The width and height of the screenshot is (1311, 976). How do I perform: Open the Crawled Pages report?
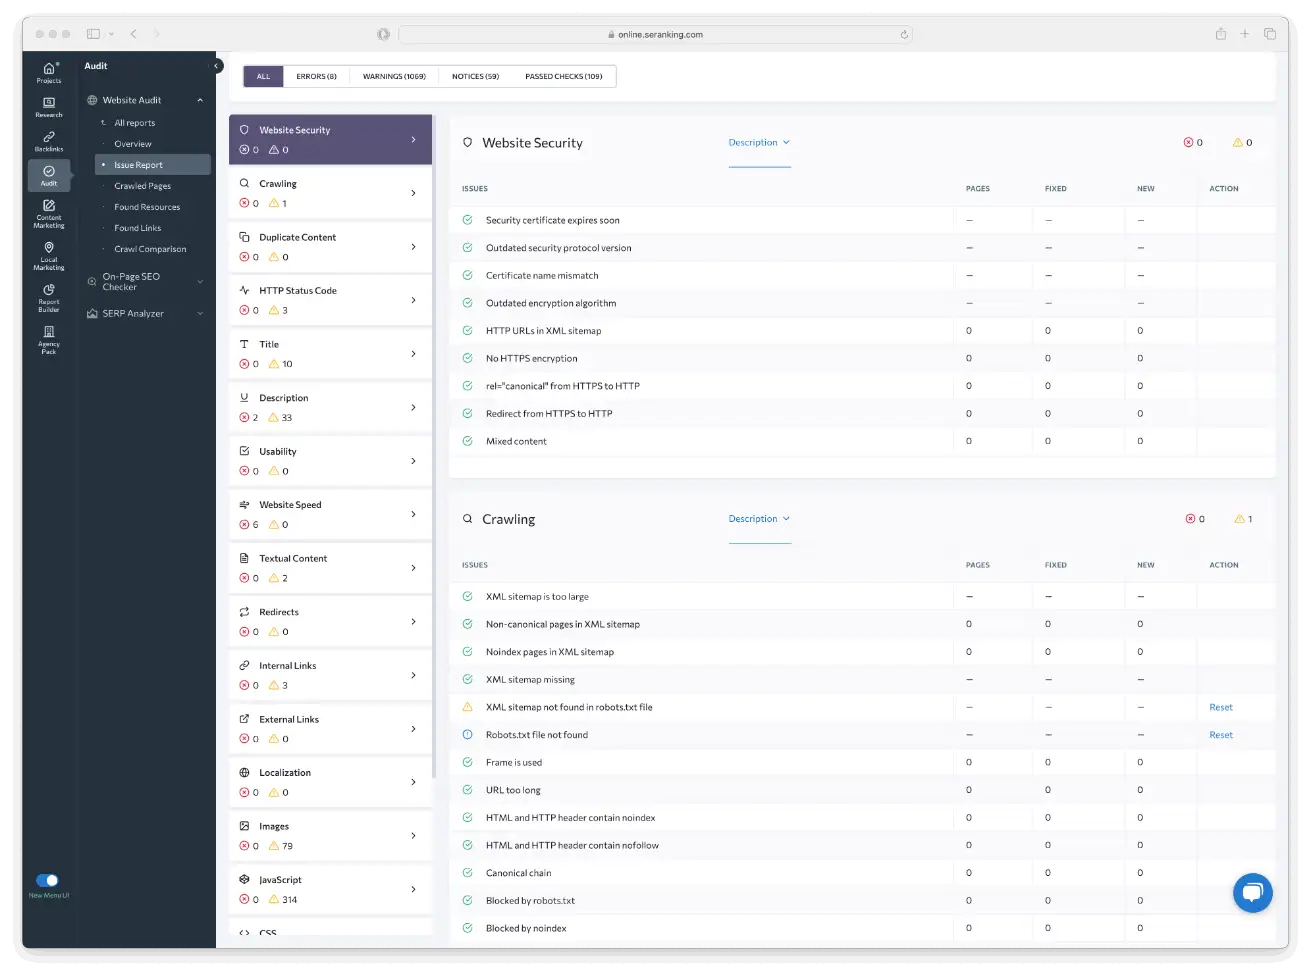coord(143,186)
